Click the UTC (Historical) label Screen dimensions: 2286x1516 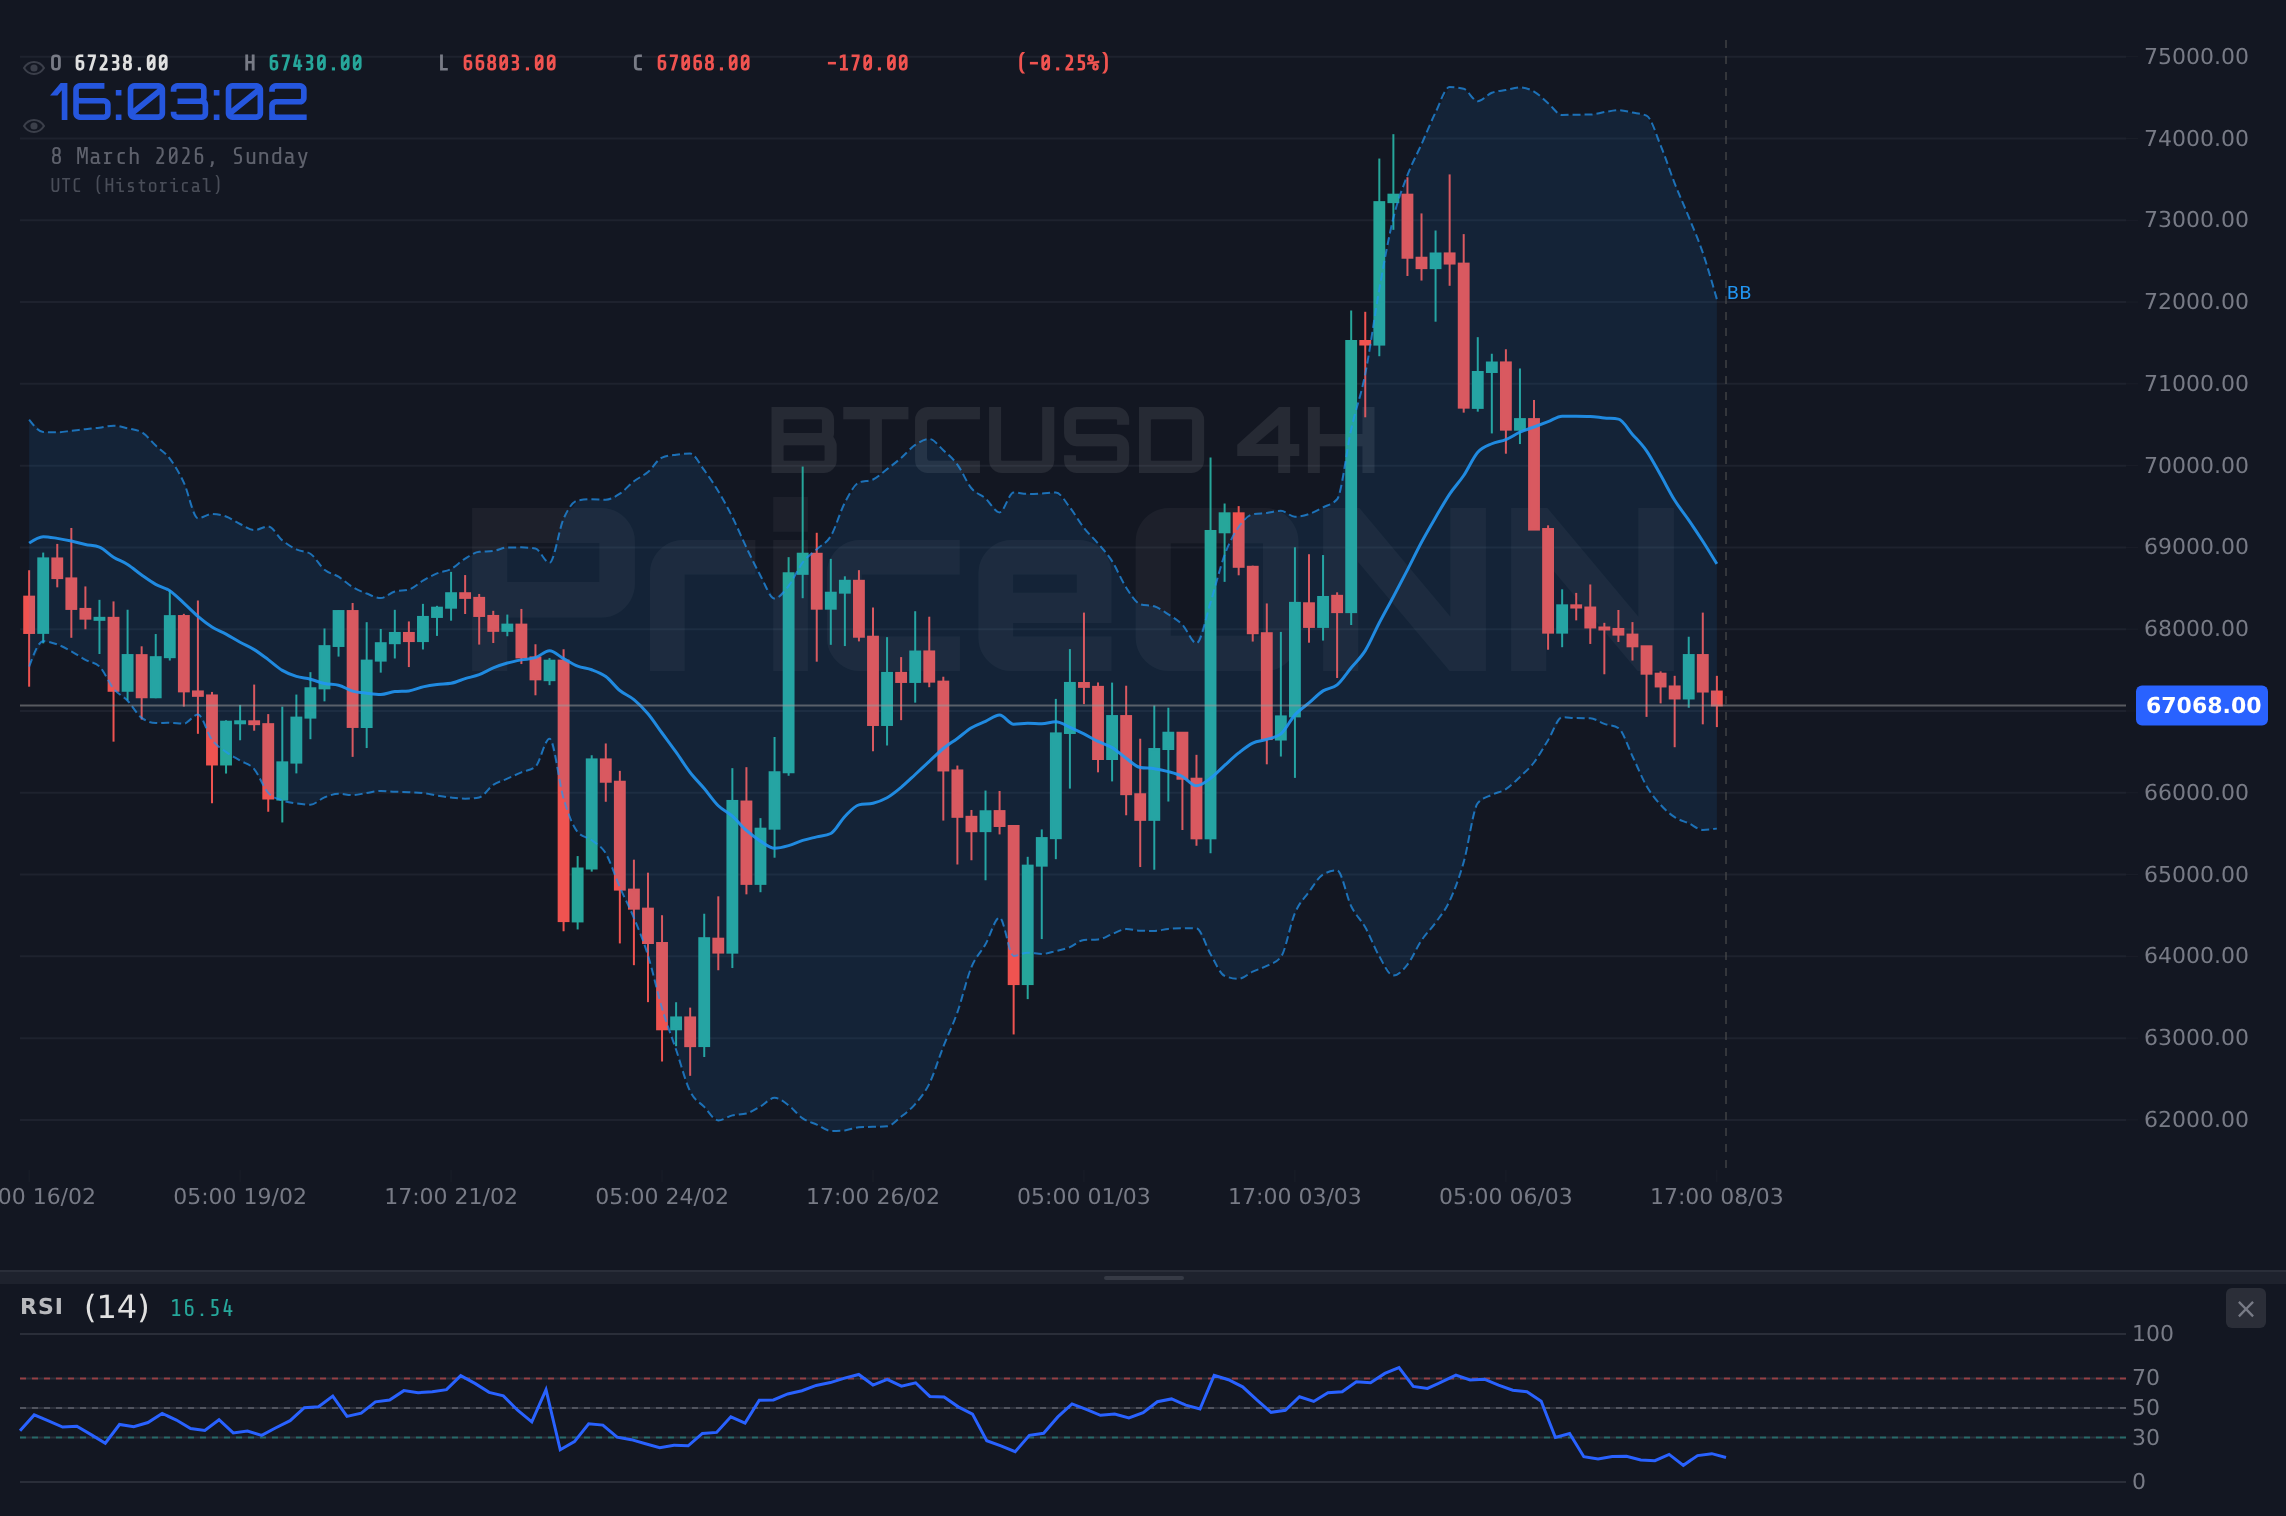pyautogui.click(x=136, y=186)
